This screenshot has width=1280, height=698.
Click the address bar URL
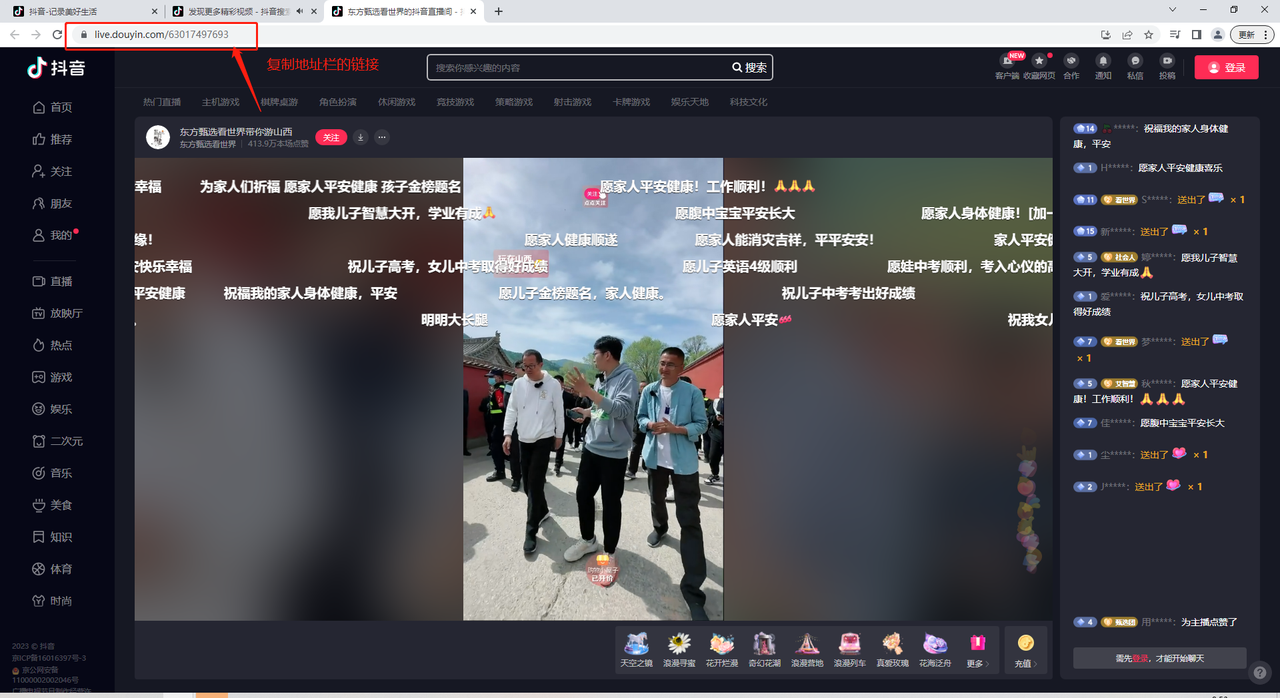(x=162, y=34)
